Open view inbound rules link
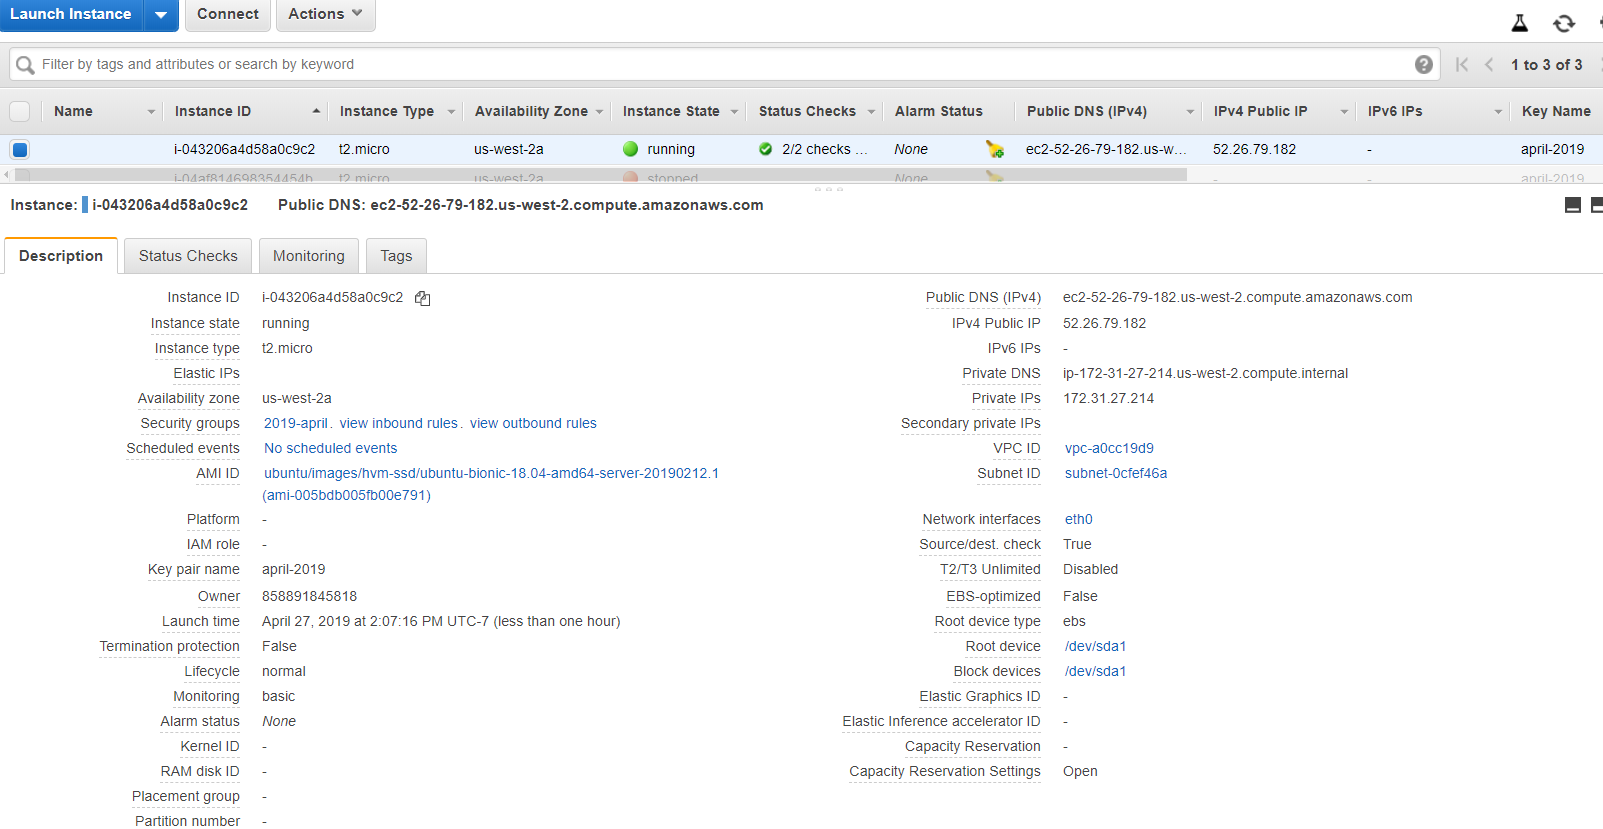The height and width of the screenshot is (829, 1603). tap(398, 423)
